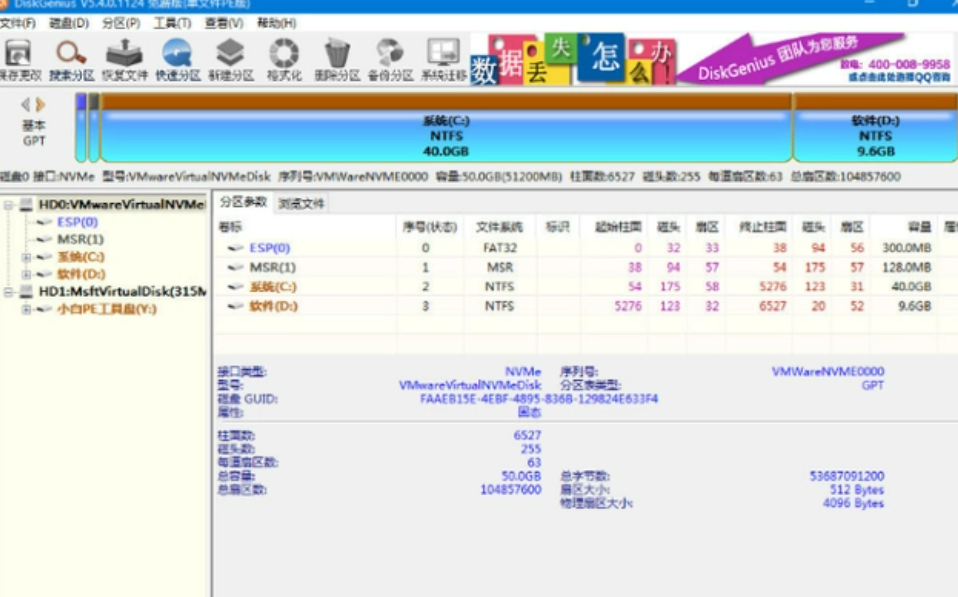The height and width of the screenshot is (597, 958).
Task: Select 软件(D:) in the disk tree
Action: 81,274
